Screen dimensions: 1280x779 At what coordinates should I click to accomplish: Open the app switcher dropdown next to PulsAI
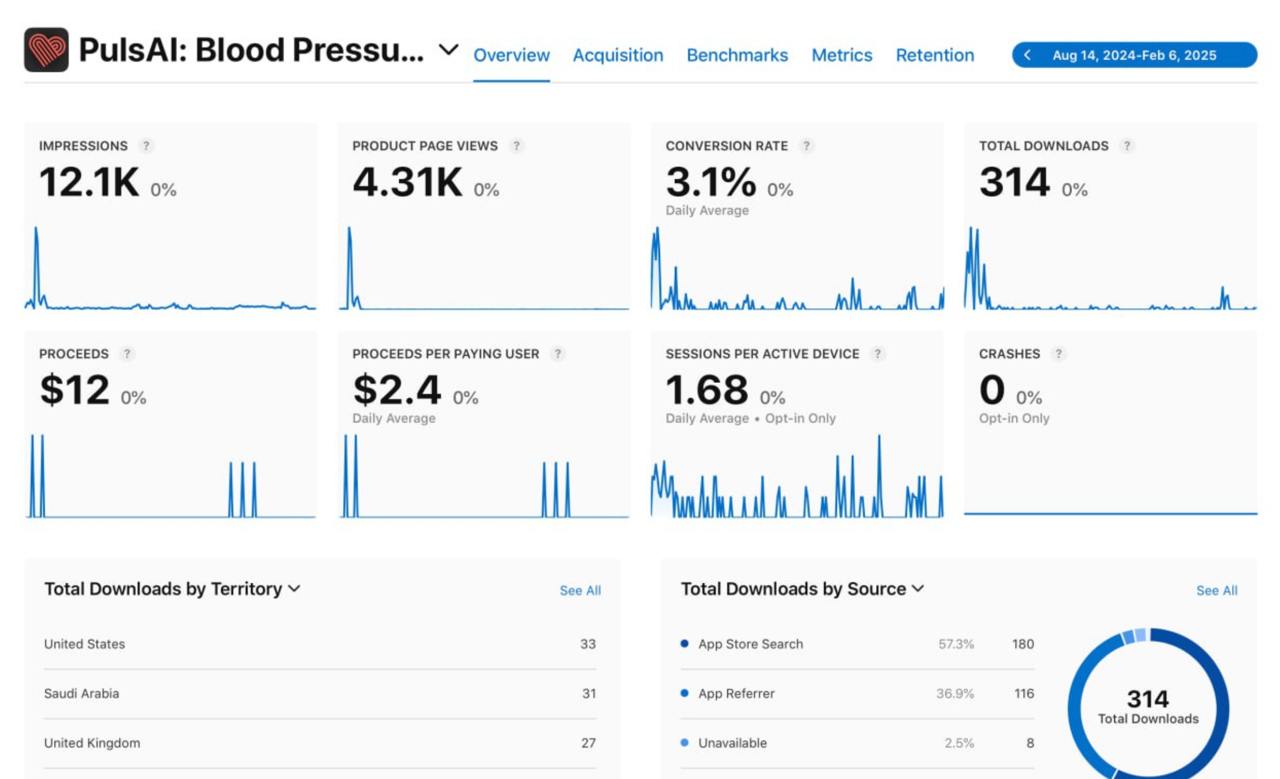[447, 48]
